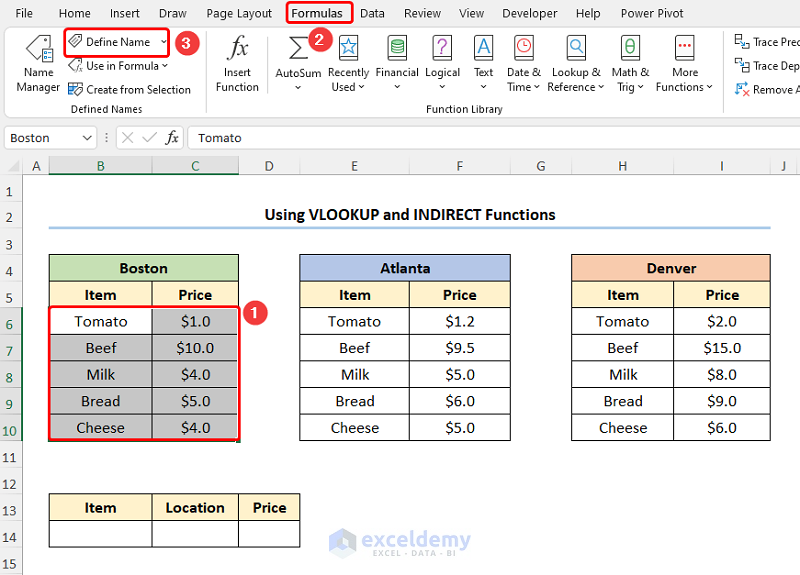Click the Create from Selection icon
Image resolution: width=800 pixels, height=575 pixels.
click(76, 89)
